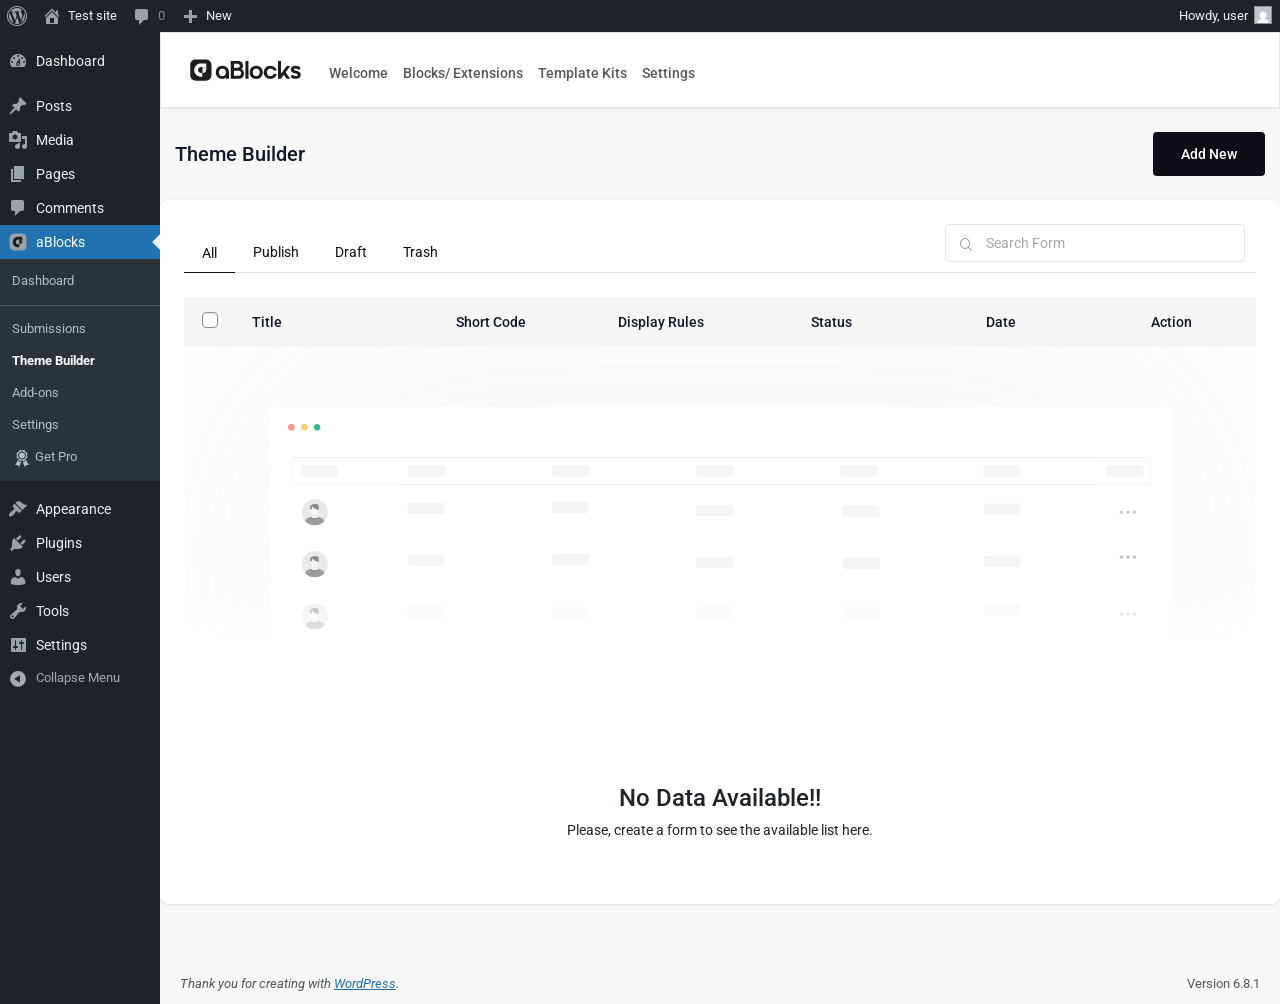Switch to the Trash tab
The image size is (1280, 1004).
coord(420,252)
